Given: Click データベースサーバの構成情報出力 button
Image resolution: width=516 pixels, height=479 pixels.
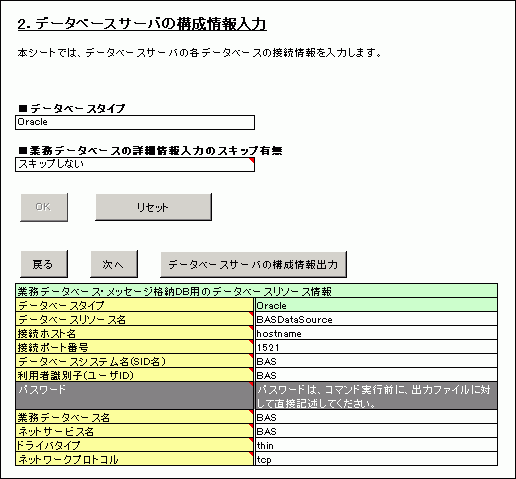Looking at the screenshot, I should (x=253, y=264).
